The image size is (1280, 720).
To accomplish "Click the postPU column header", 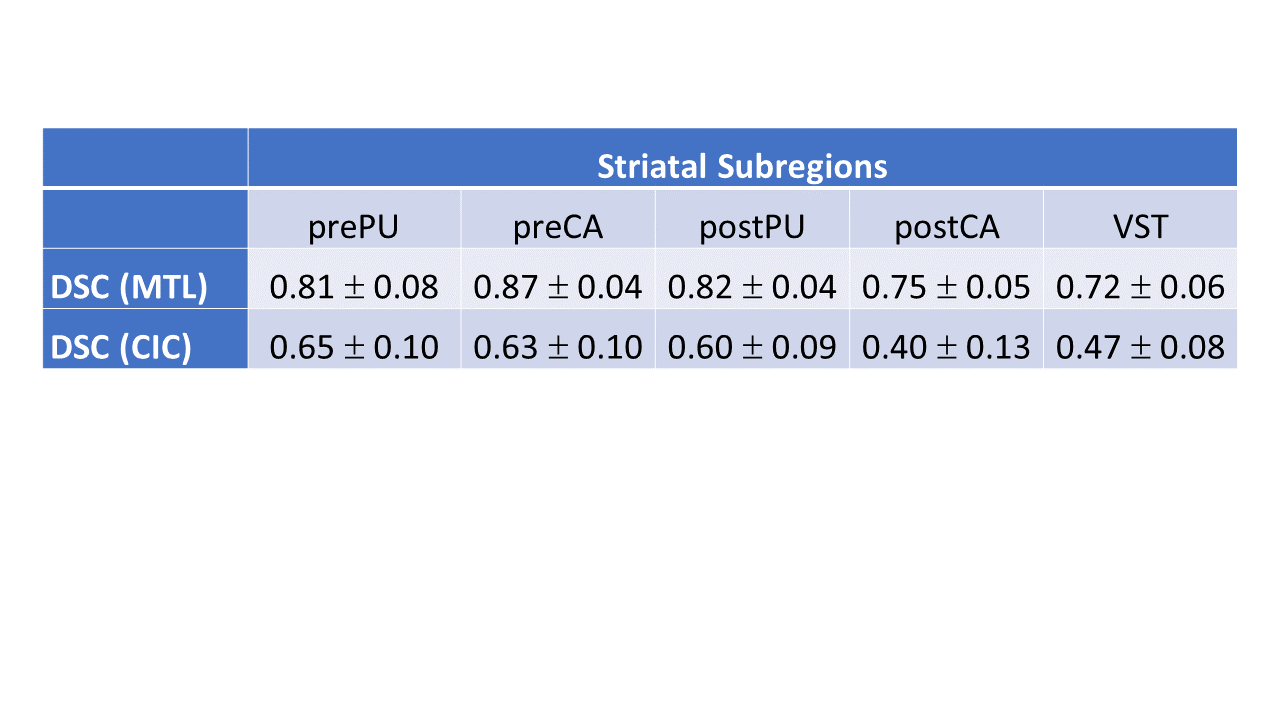I will 752,227.
